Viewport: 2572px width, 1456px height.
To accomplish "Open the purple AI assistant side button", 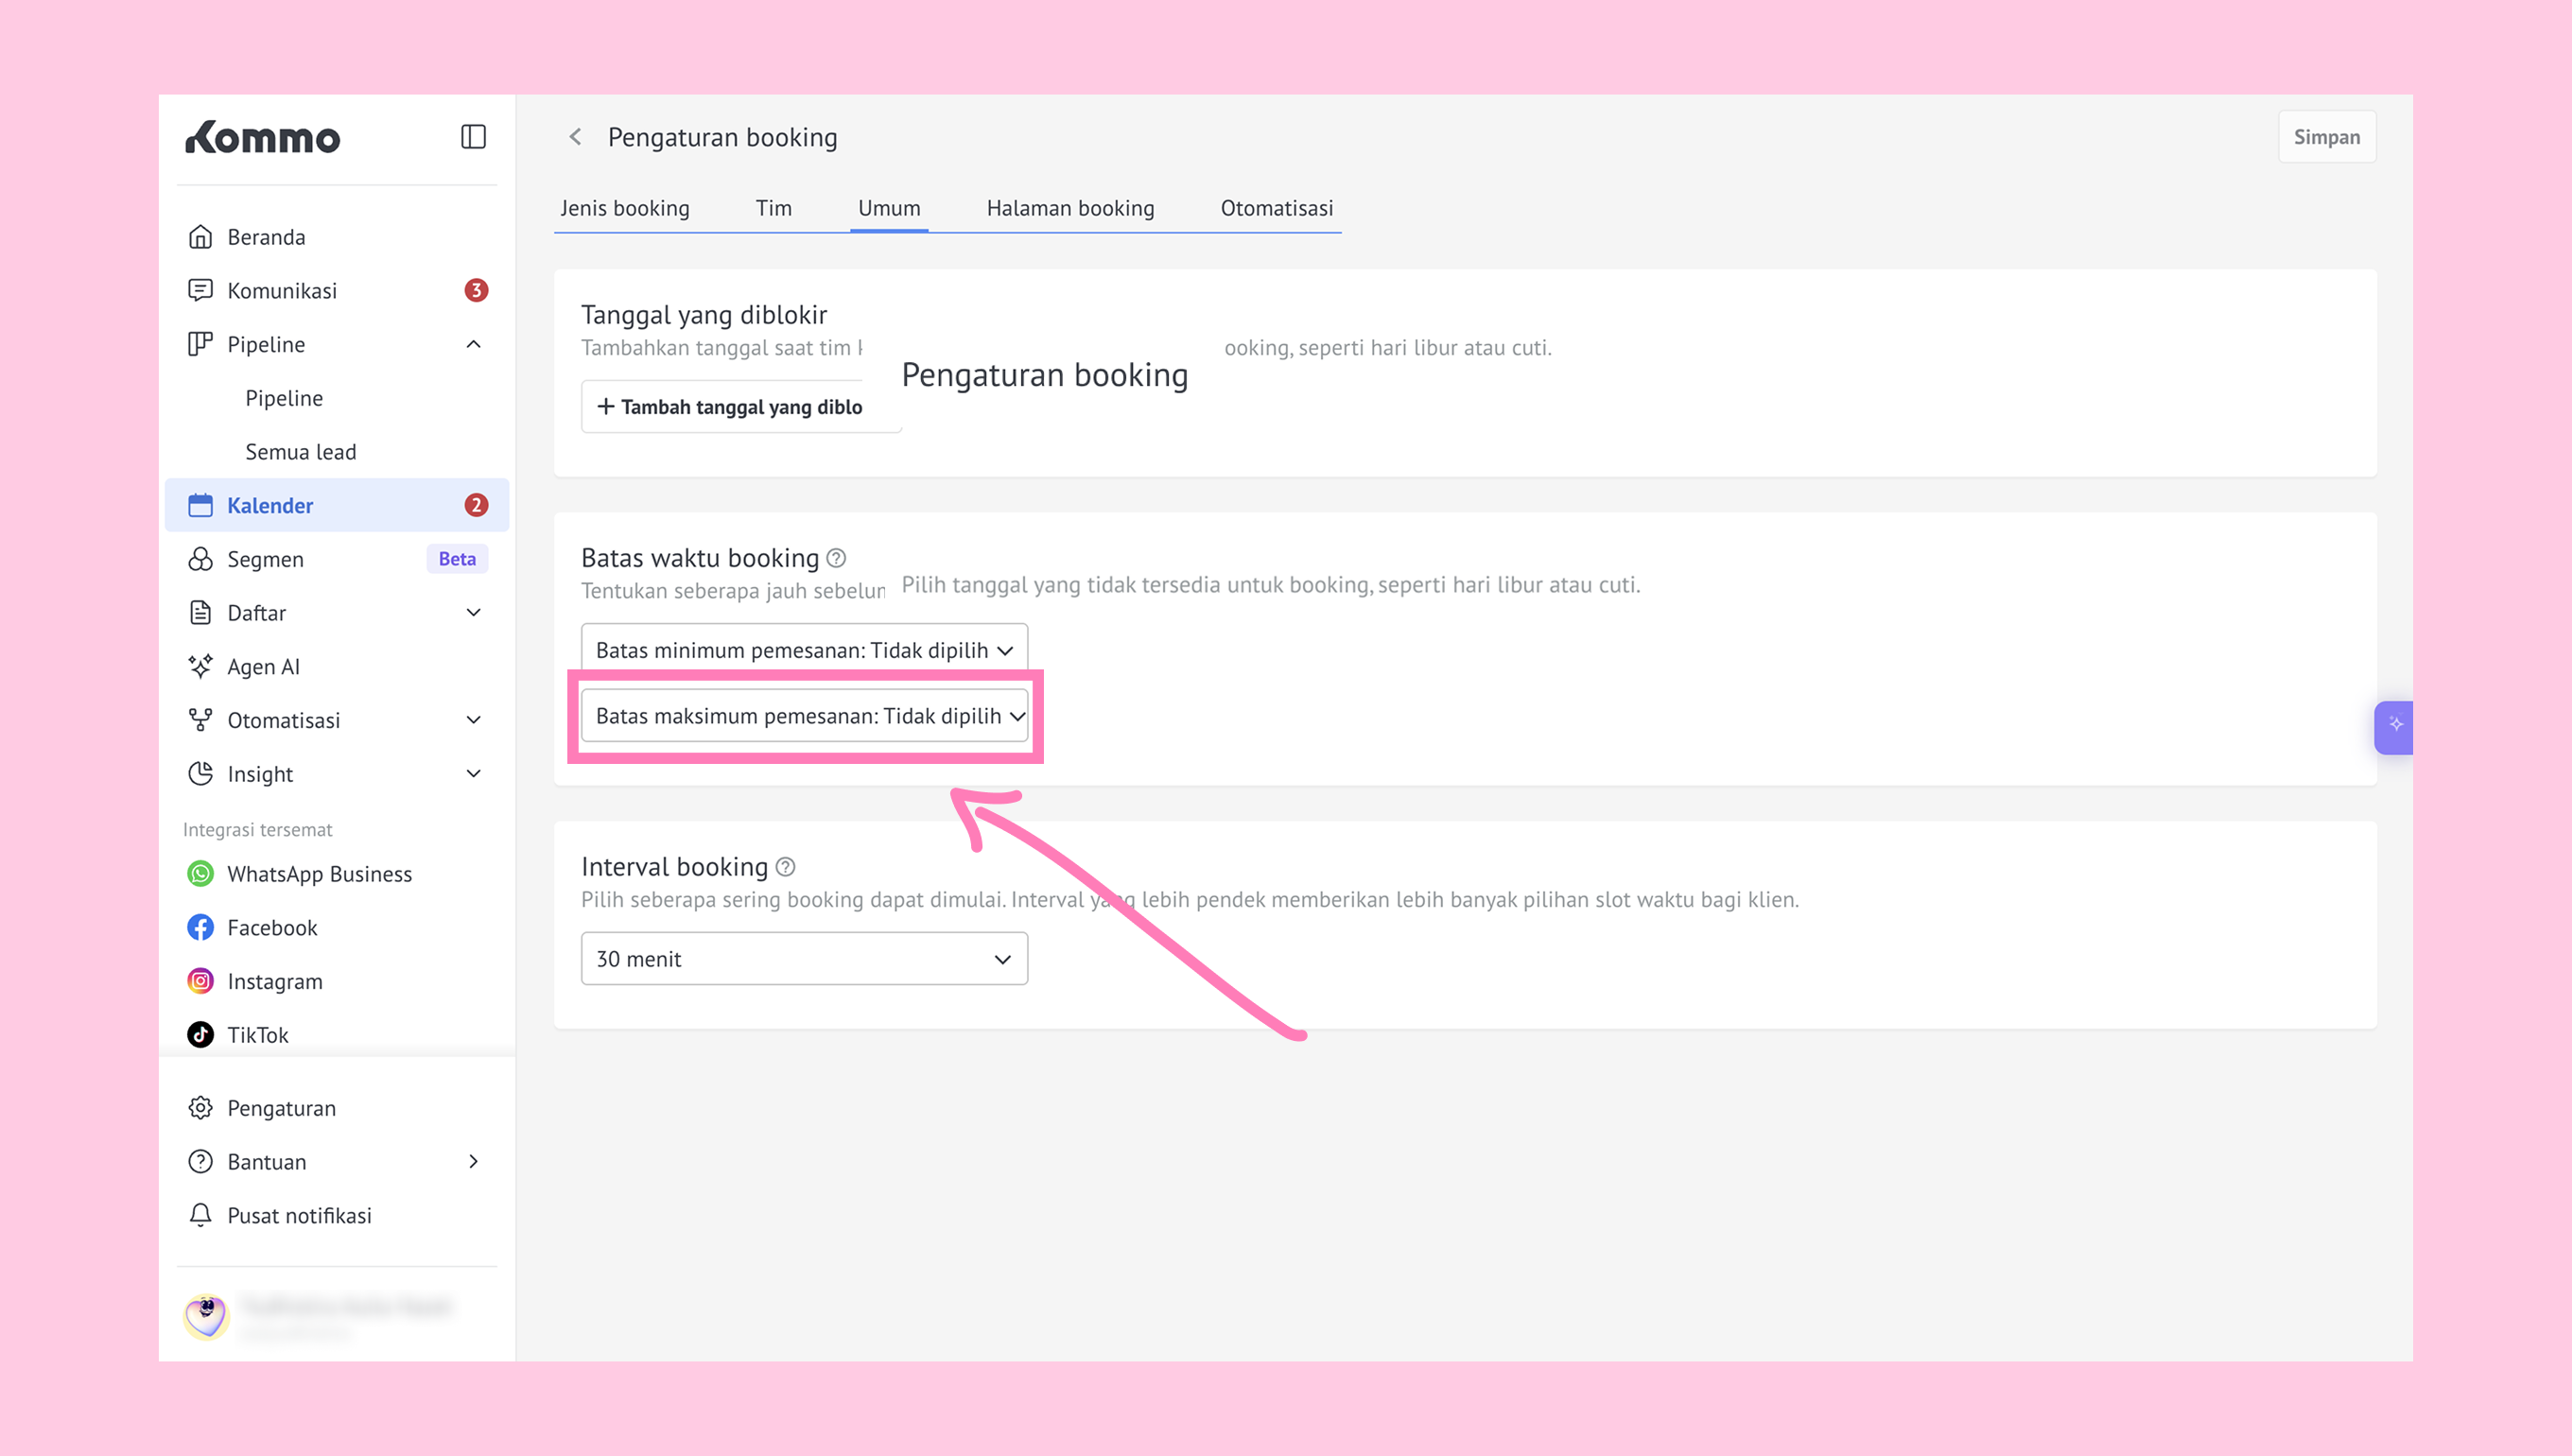I will click(2394, 727).
